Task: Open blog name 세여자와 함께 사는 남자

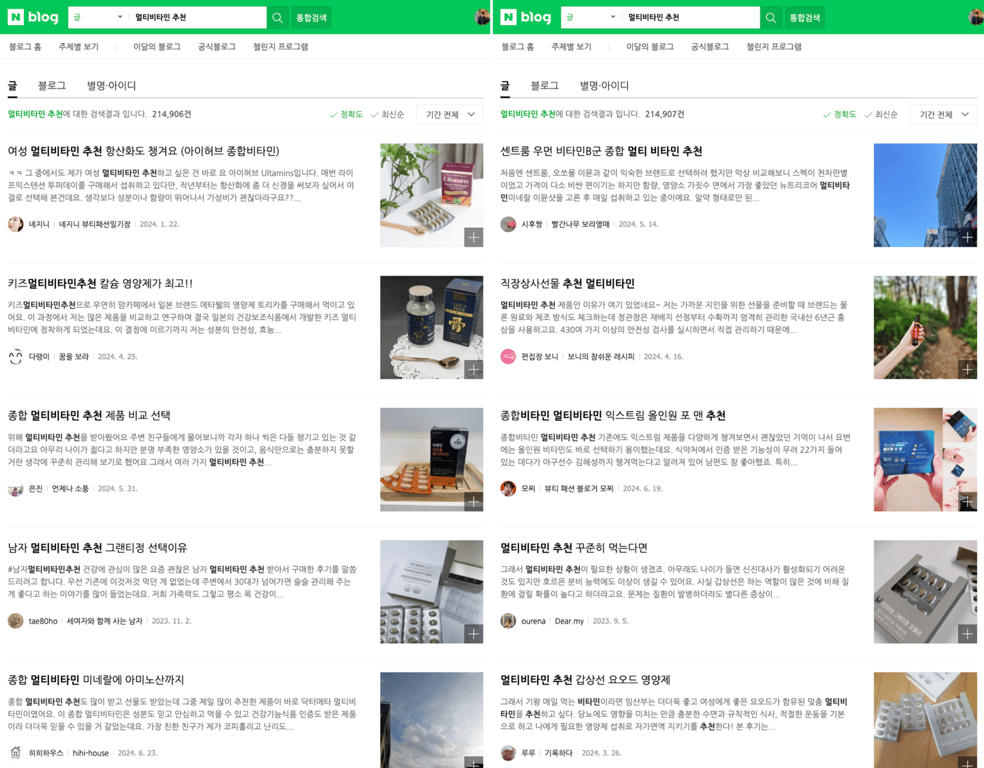Action: pyautogui.click(x=105, y=621)
